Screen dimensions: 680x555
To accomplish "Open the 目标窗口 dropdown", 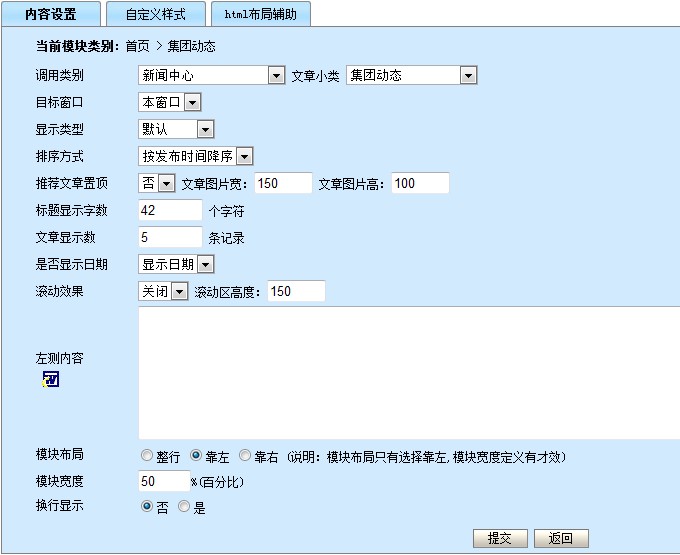I will tap(170, 102).
